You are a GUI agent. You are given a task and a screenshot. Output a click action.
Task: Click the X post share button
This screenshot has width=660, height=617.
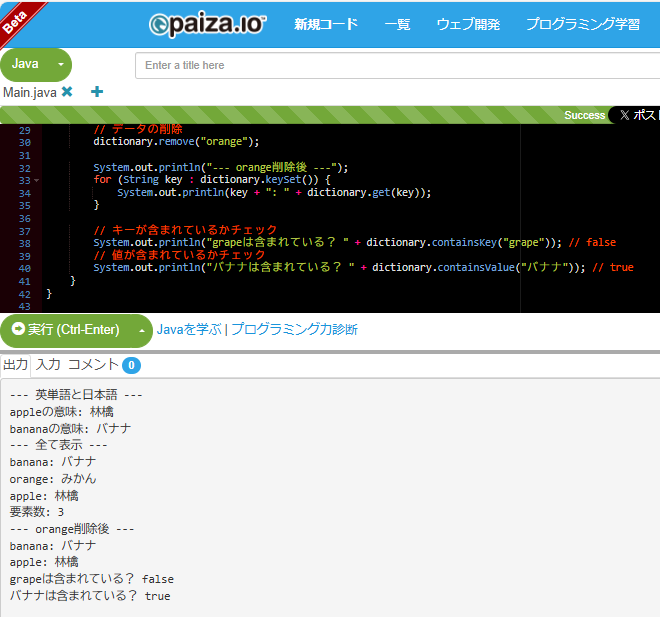coord(637,115)
